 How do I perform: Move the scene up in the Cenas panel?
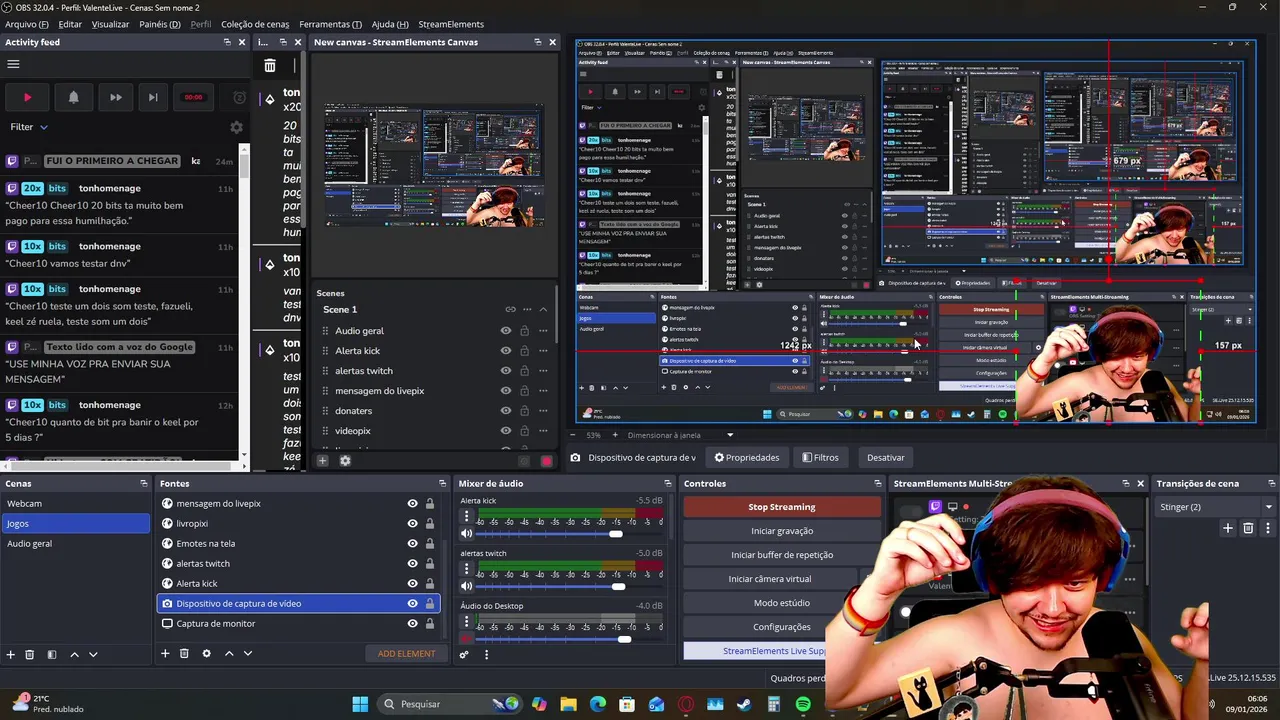tap(74, 654)
